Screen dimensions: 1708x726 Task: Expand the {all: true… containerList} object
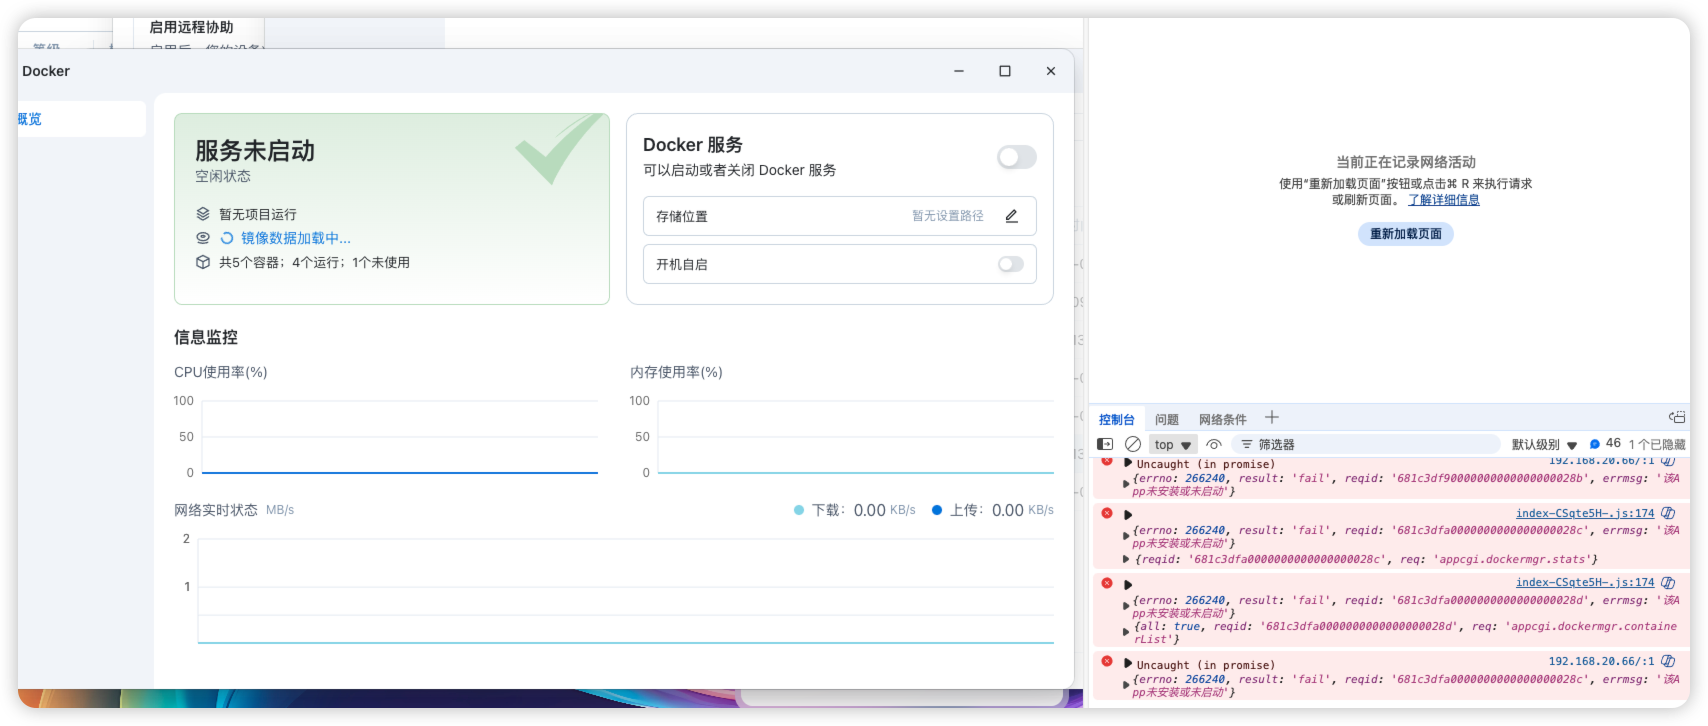point(1126,632)
